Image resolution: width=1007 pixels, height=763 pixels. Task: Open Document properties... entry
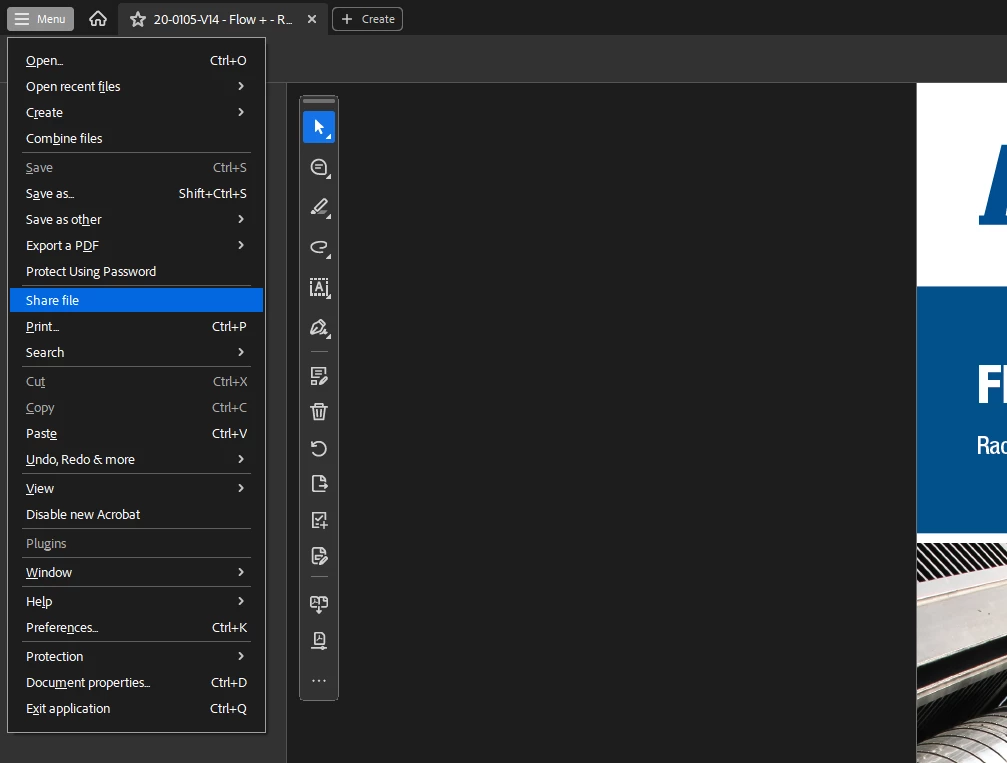pos(136,682)
